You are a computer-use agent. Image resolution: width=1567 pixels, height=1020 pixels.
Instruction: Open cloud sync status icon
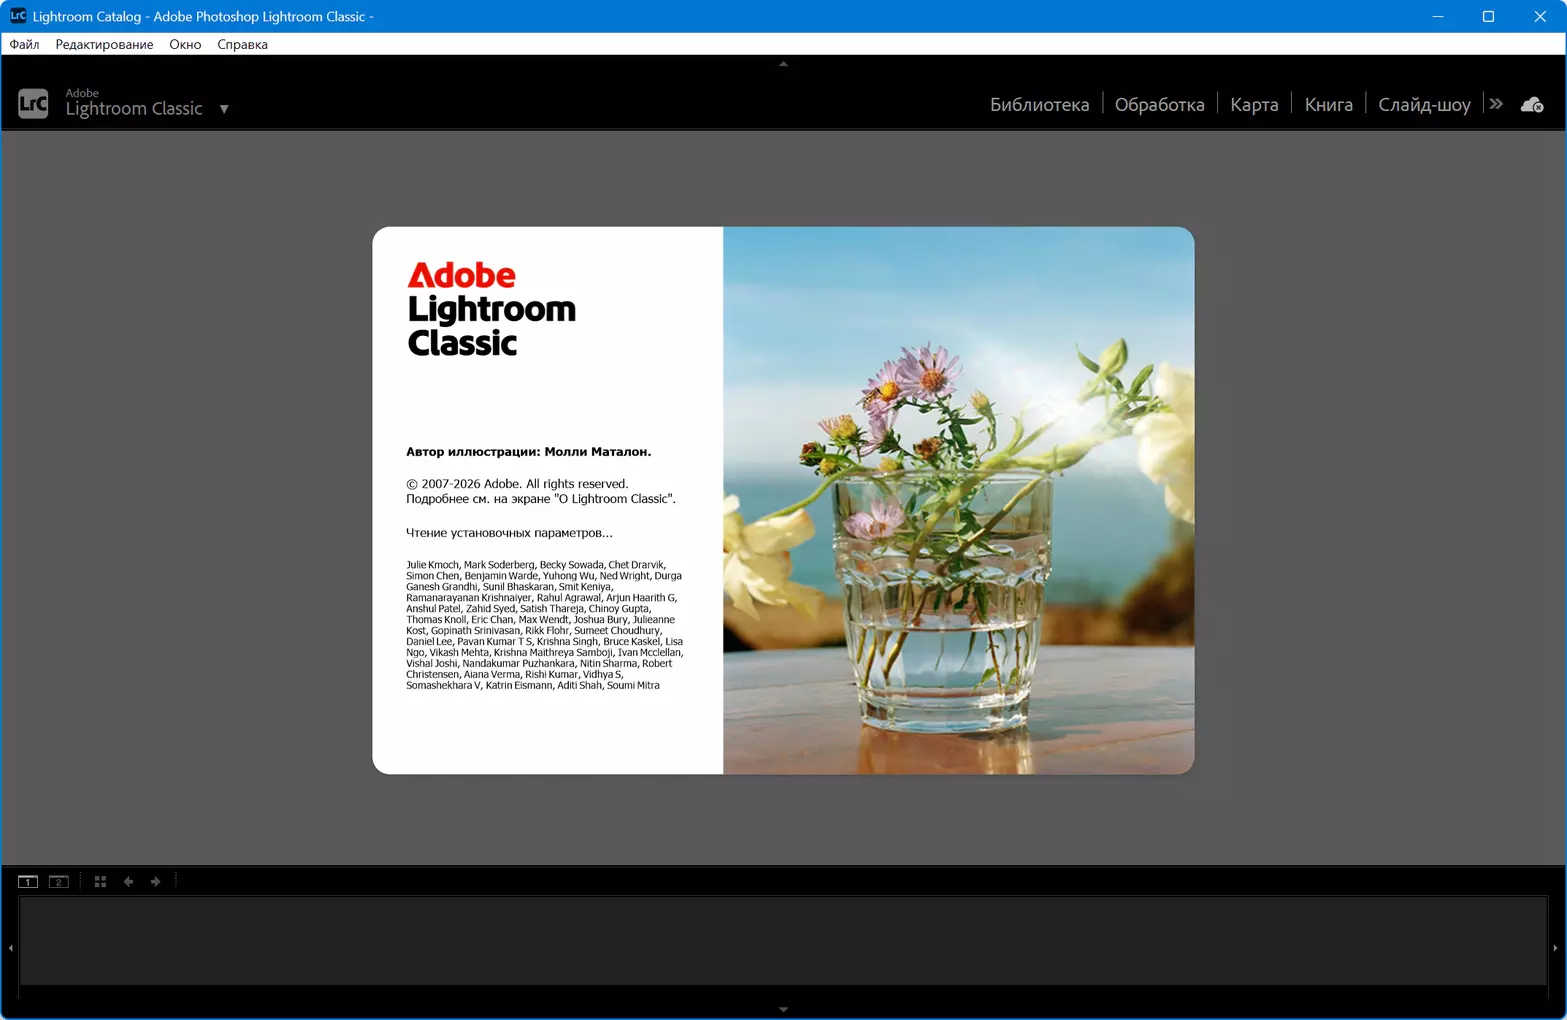[x=1532, y=104]
